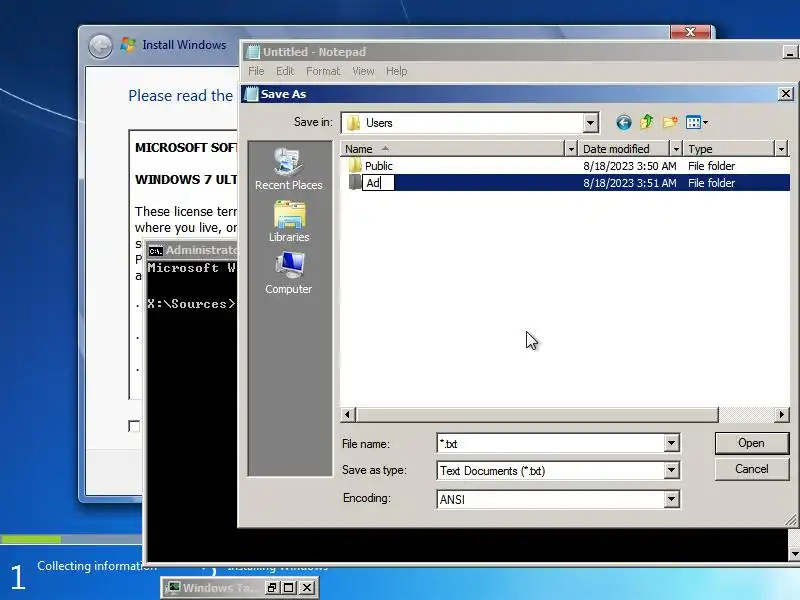Go up one folder level in Save As
This screenshot has height=600, width=800.
click(x=646, y=122)
